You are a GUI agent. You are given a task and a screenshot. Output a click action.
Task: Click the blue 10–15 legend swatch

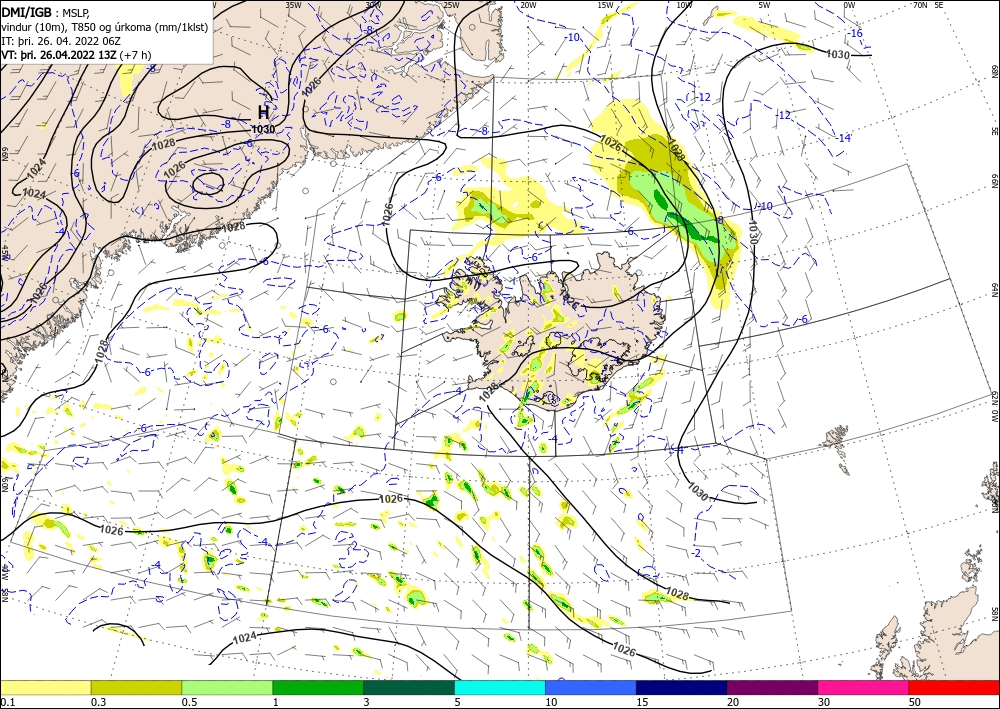[x=591, y=687]
